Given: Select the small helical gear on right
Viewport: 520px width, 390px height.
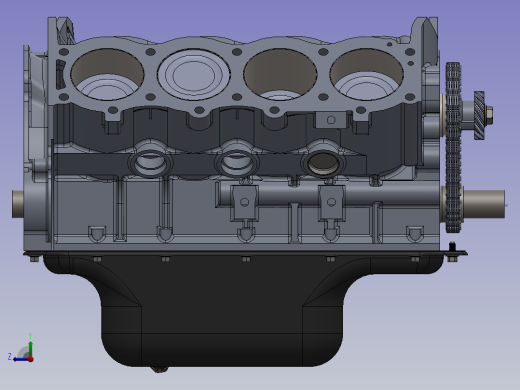Looking at the screenshot, I should tap(479, 115).
